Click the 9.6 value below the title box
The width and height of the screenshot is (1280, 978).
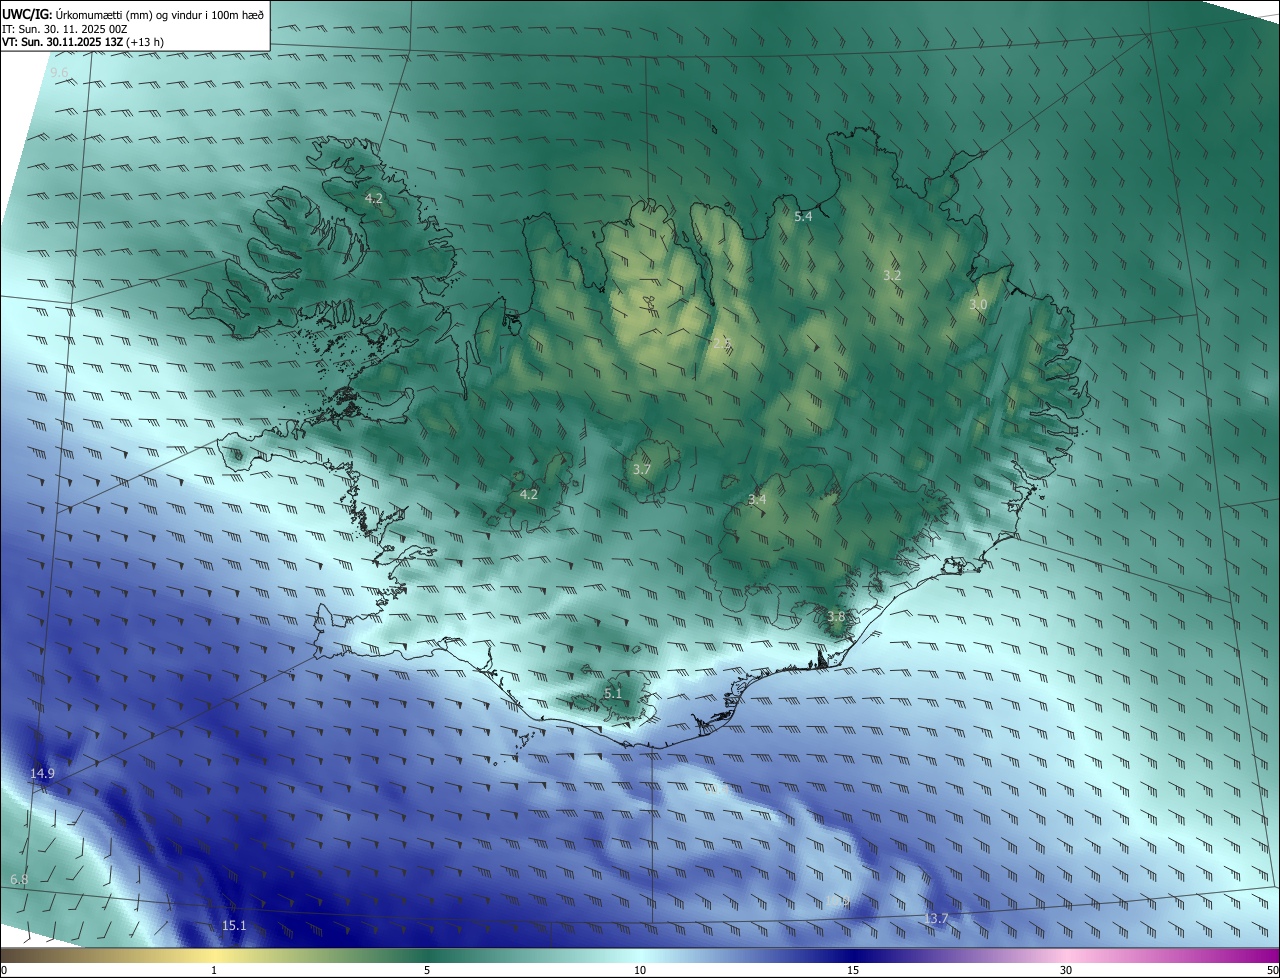point(60,73)
